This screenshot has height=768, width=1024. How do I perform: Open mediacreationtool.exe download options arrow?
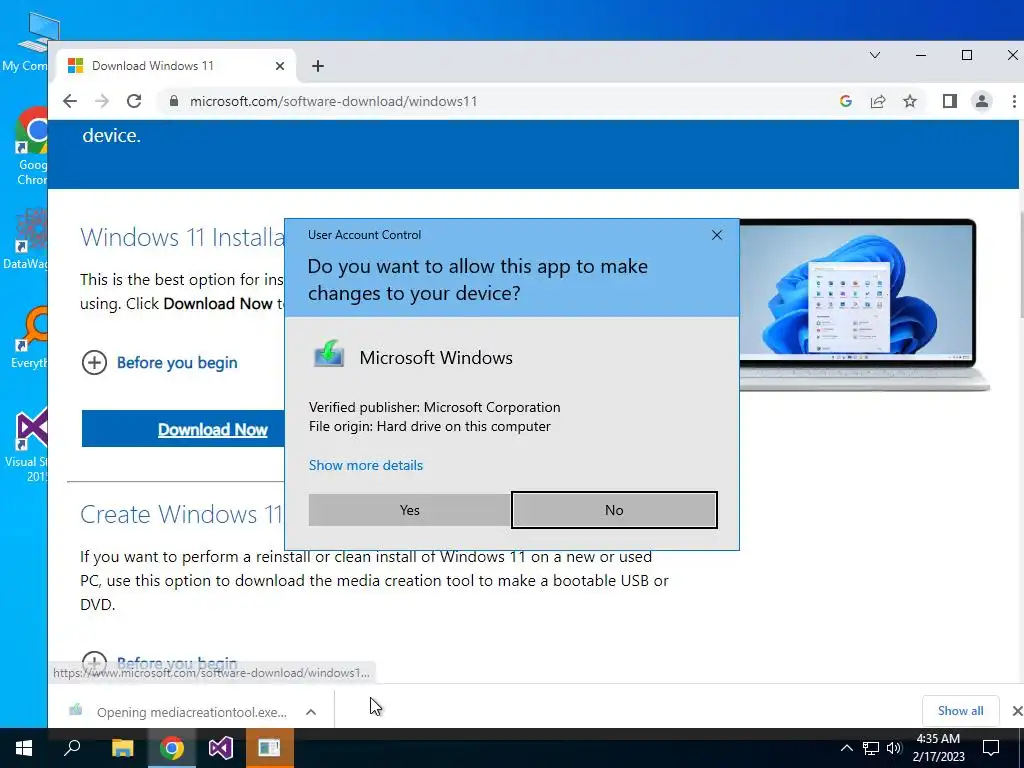coord(311,712)
